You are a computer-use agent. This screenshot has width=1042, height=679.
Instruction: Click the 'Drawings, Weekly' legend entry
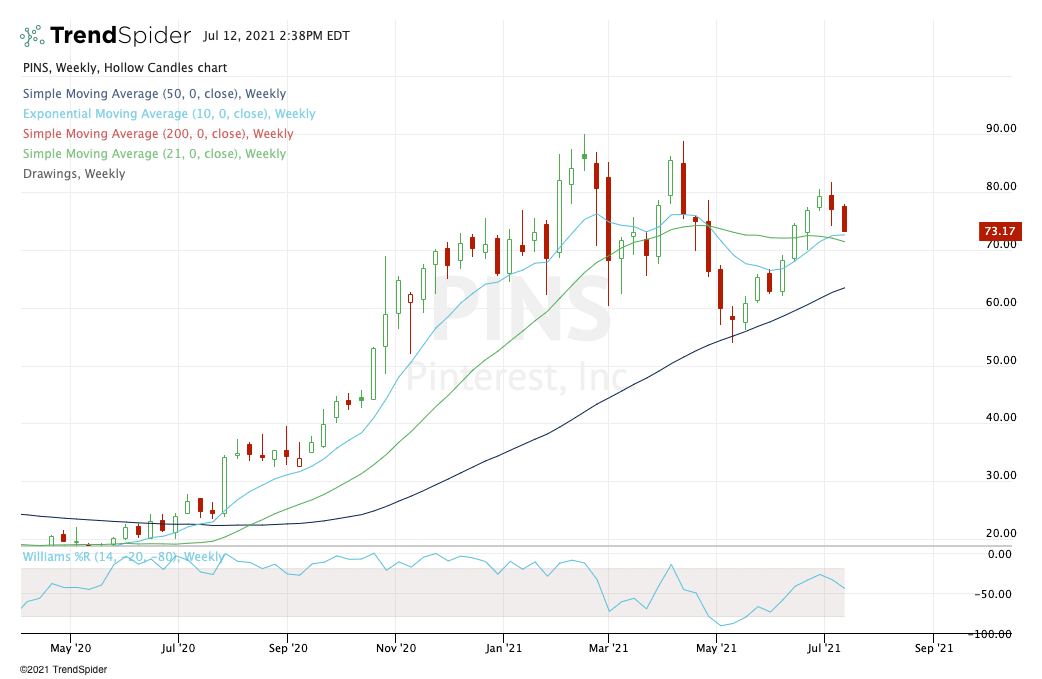coord(74,173)
